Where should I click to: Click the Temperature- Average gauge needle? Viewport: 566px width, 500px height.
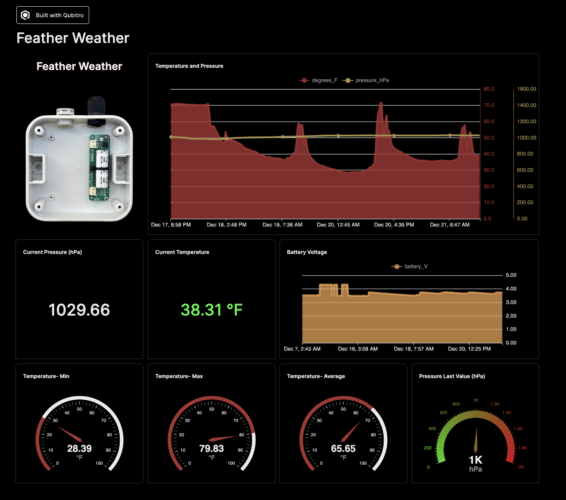point(351,432)
